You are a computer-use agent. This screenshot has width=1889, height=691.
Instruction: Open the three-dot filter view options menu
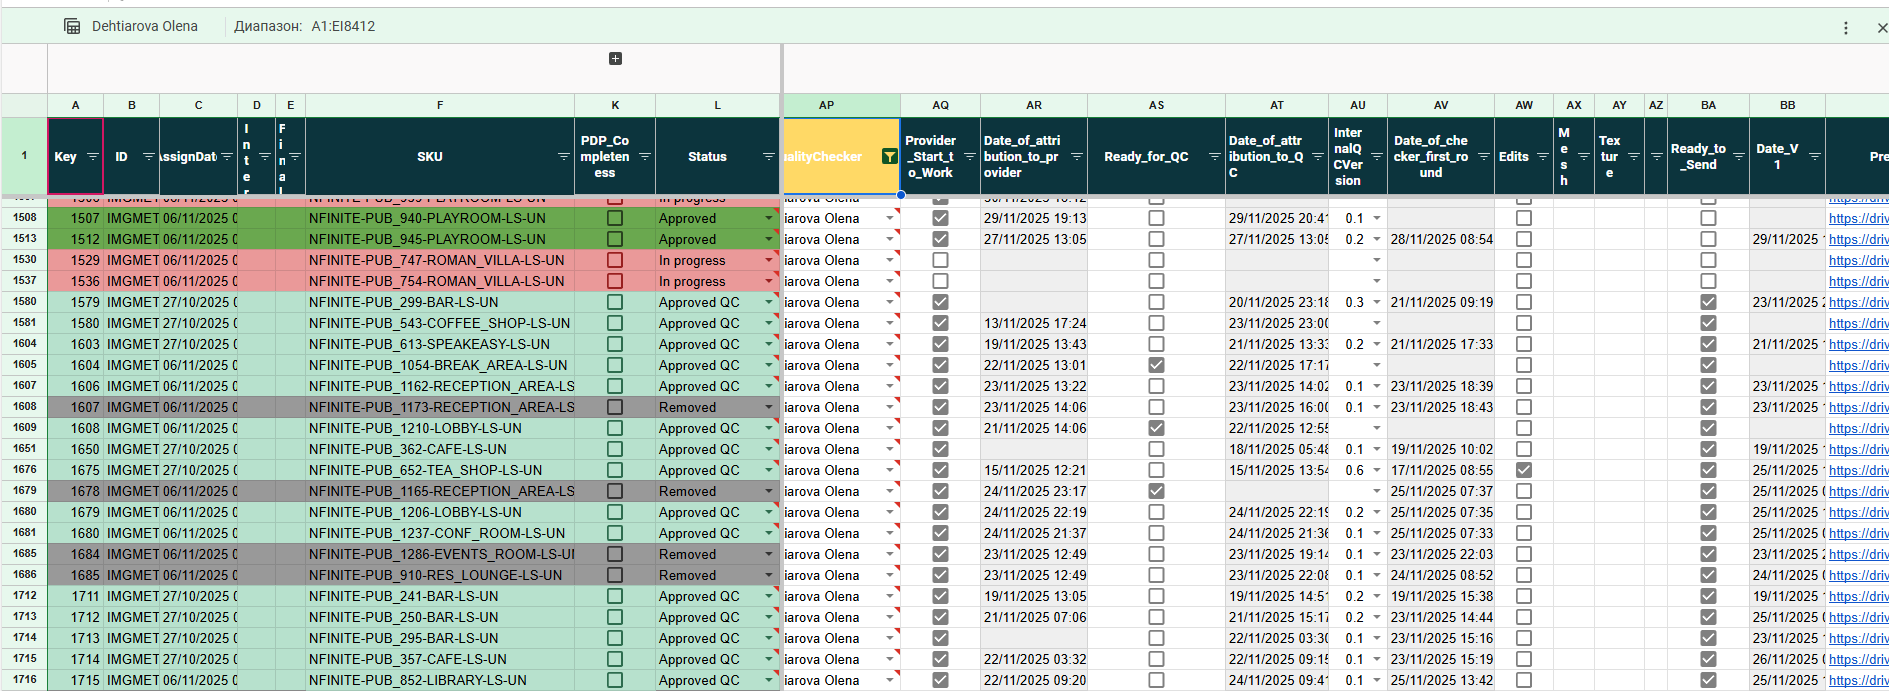(1845, 28)
